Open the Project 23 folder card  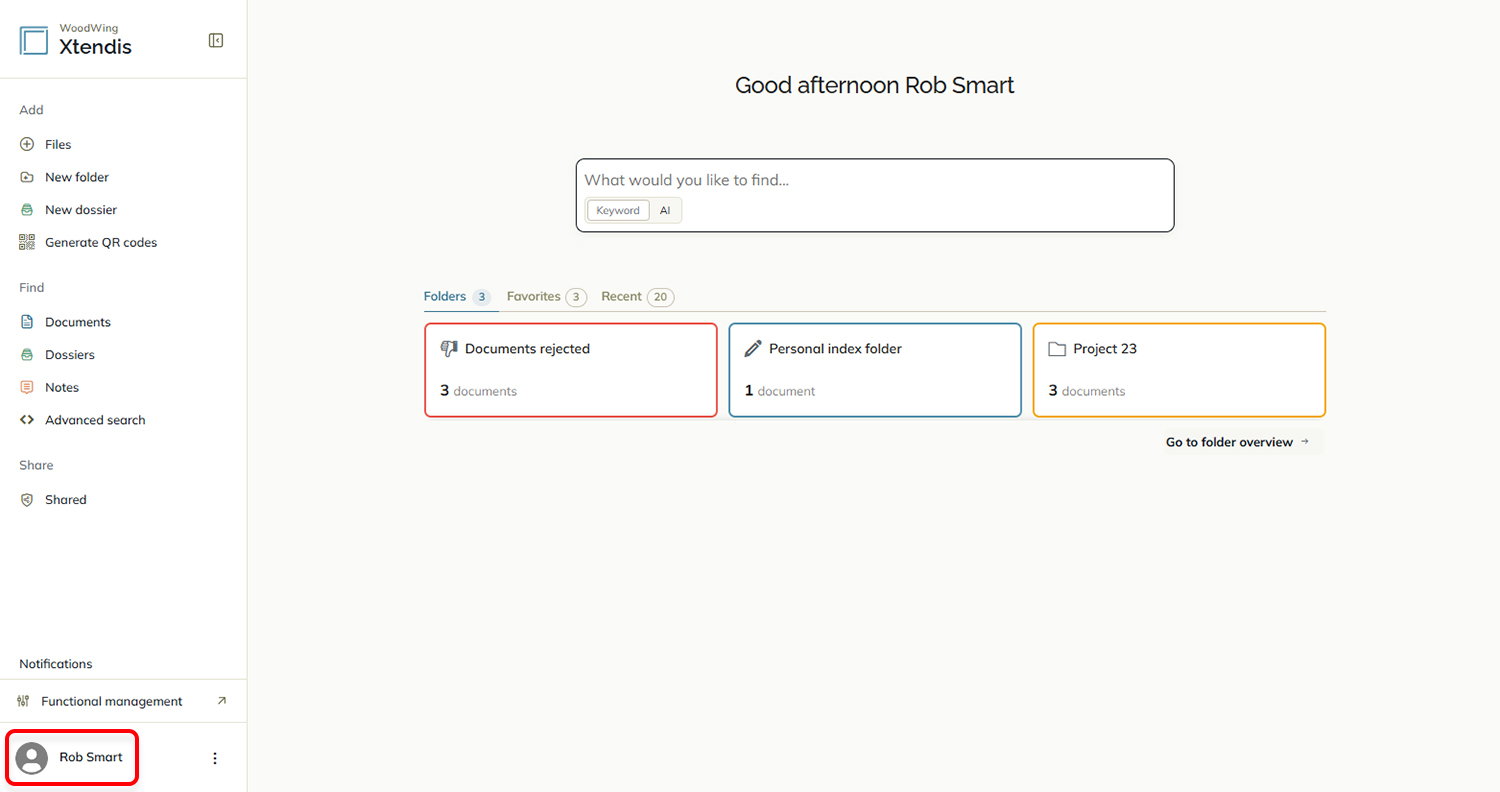pos(1179,370)
